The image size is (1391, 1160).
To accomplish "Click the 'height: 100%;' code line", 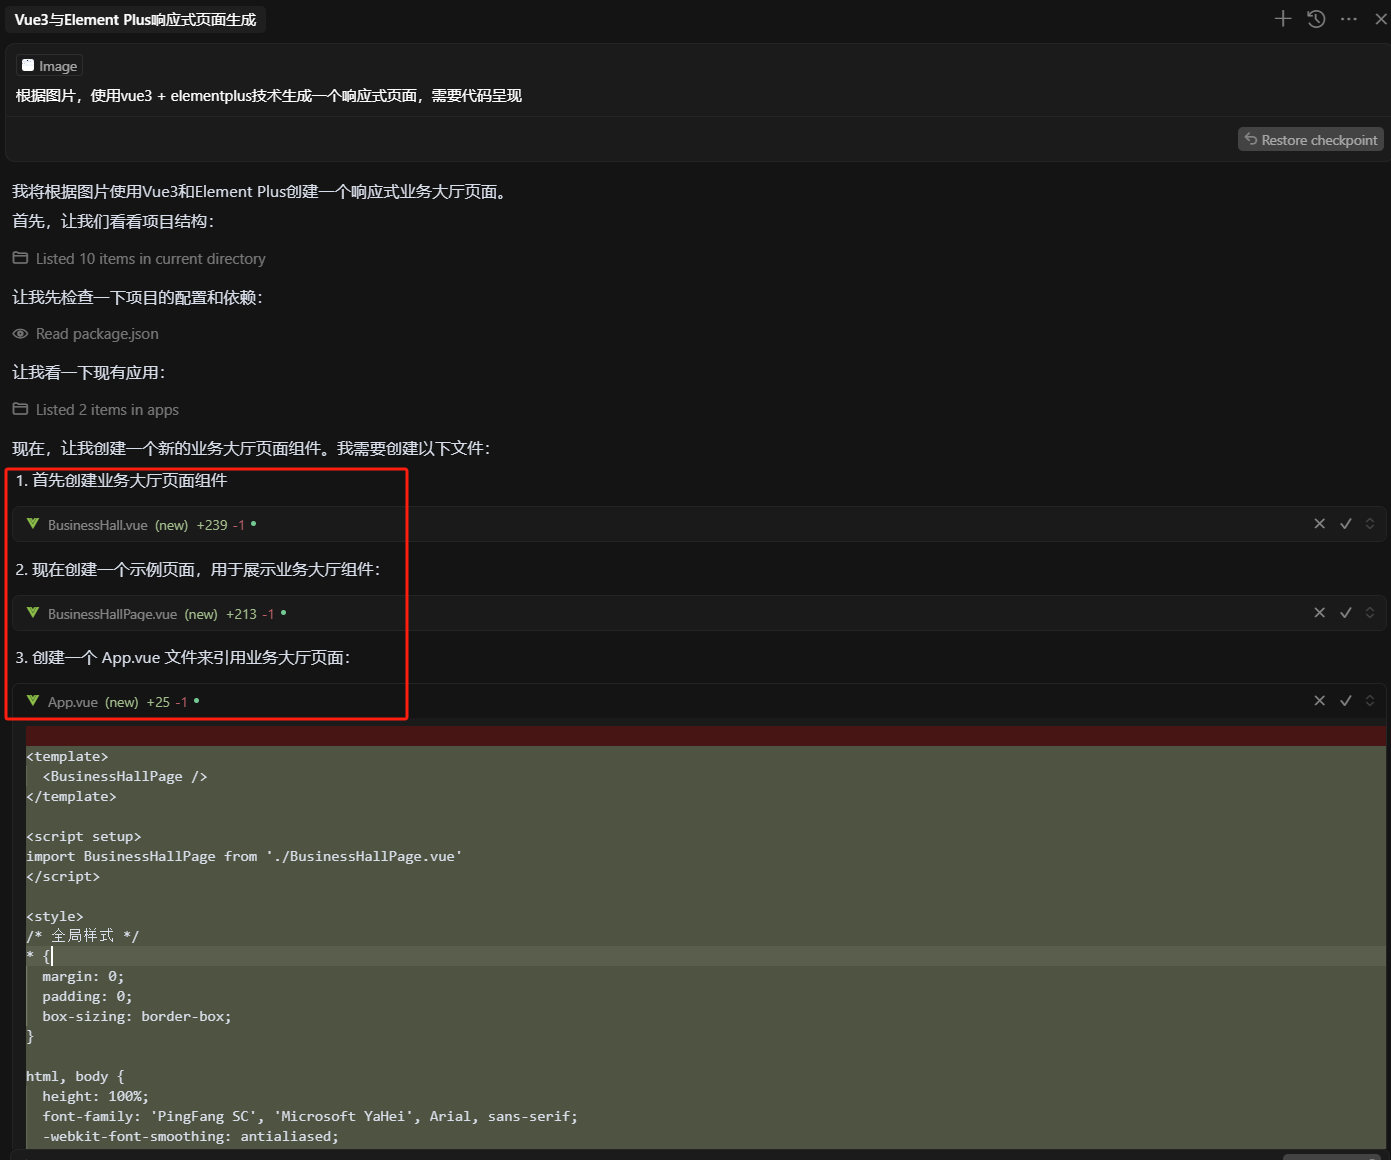I will pyautogui.click(x=95, y=1096).
